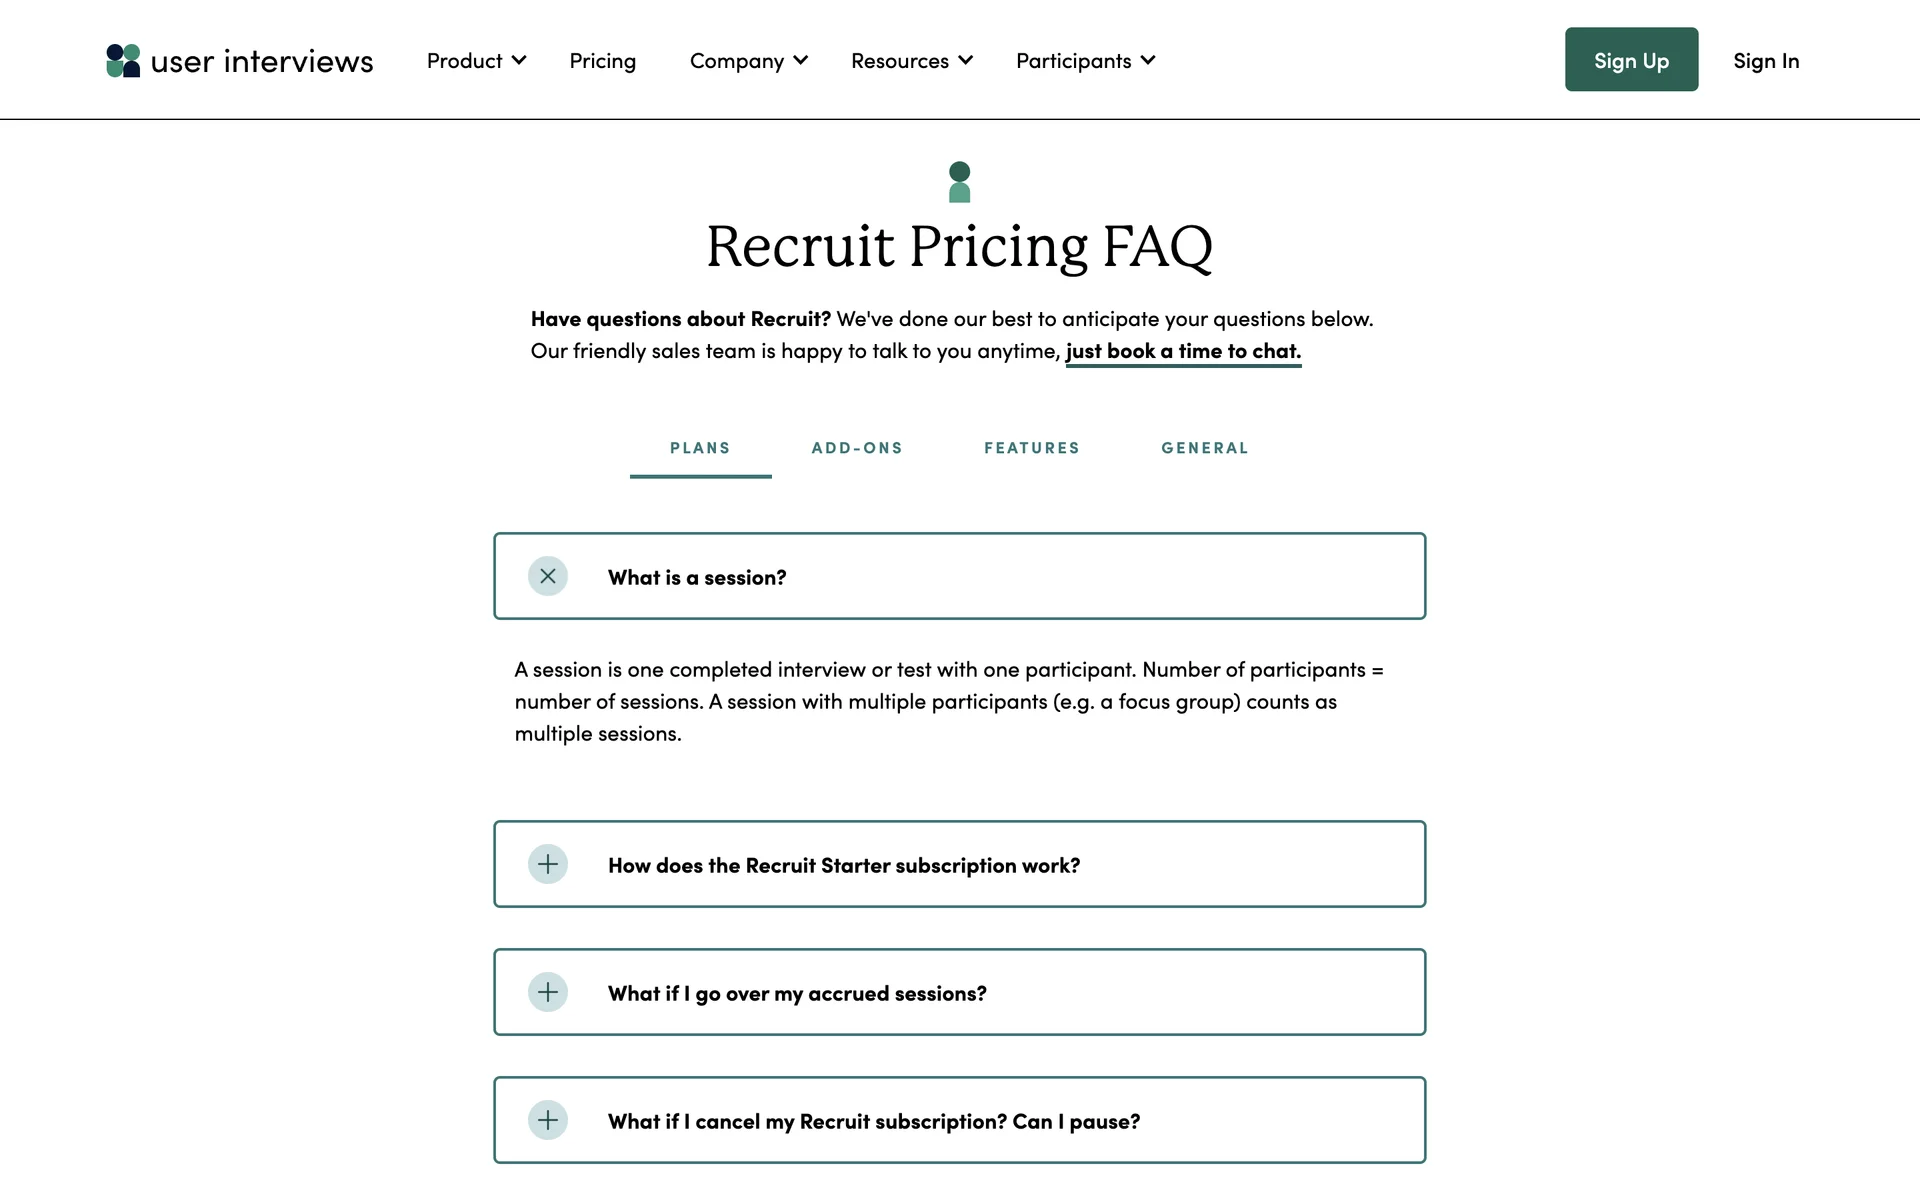Open the Product dropdown menu
This screenshot has height=1200, width=1920.
tap(476, 61)
